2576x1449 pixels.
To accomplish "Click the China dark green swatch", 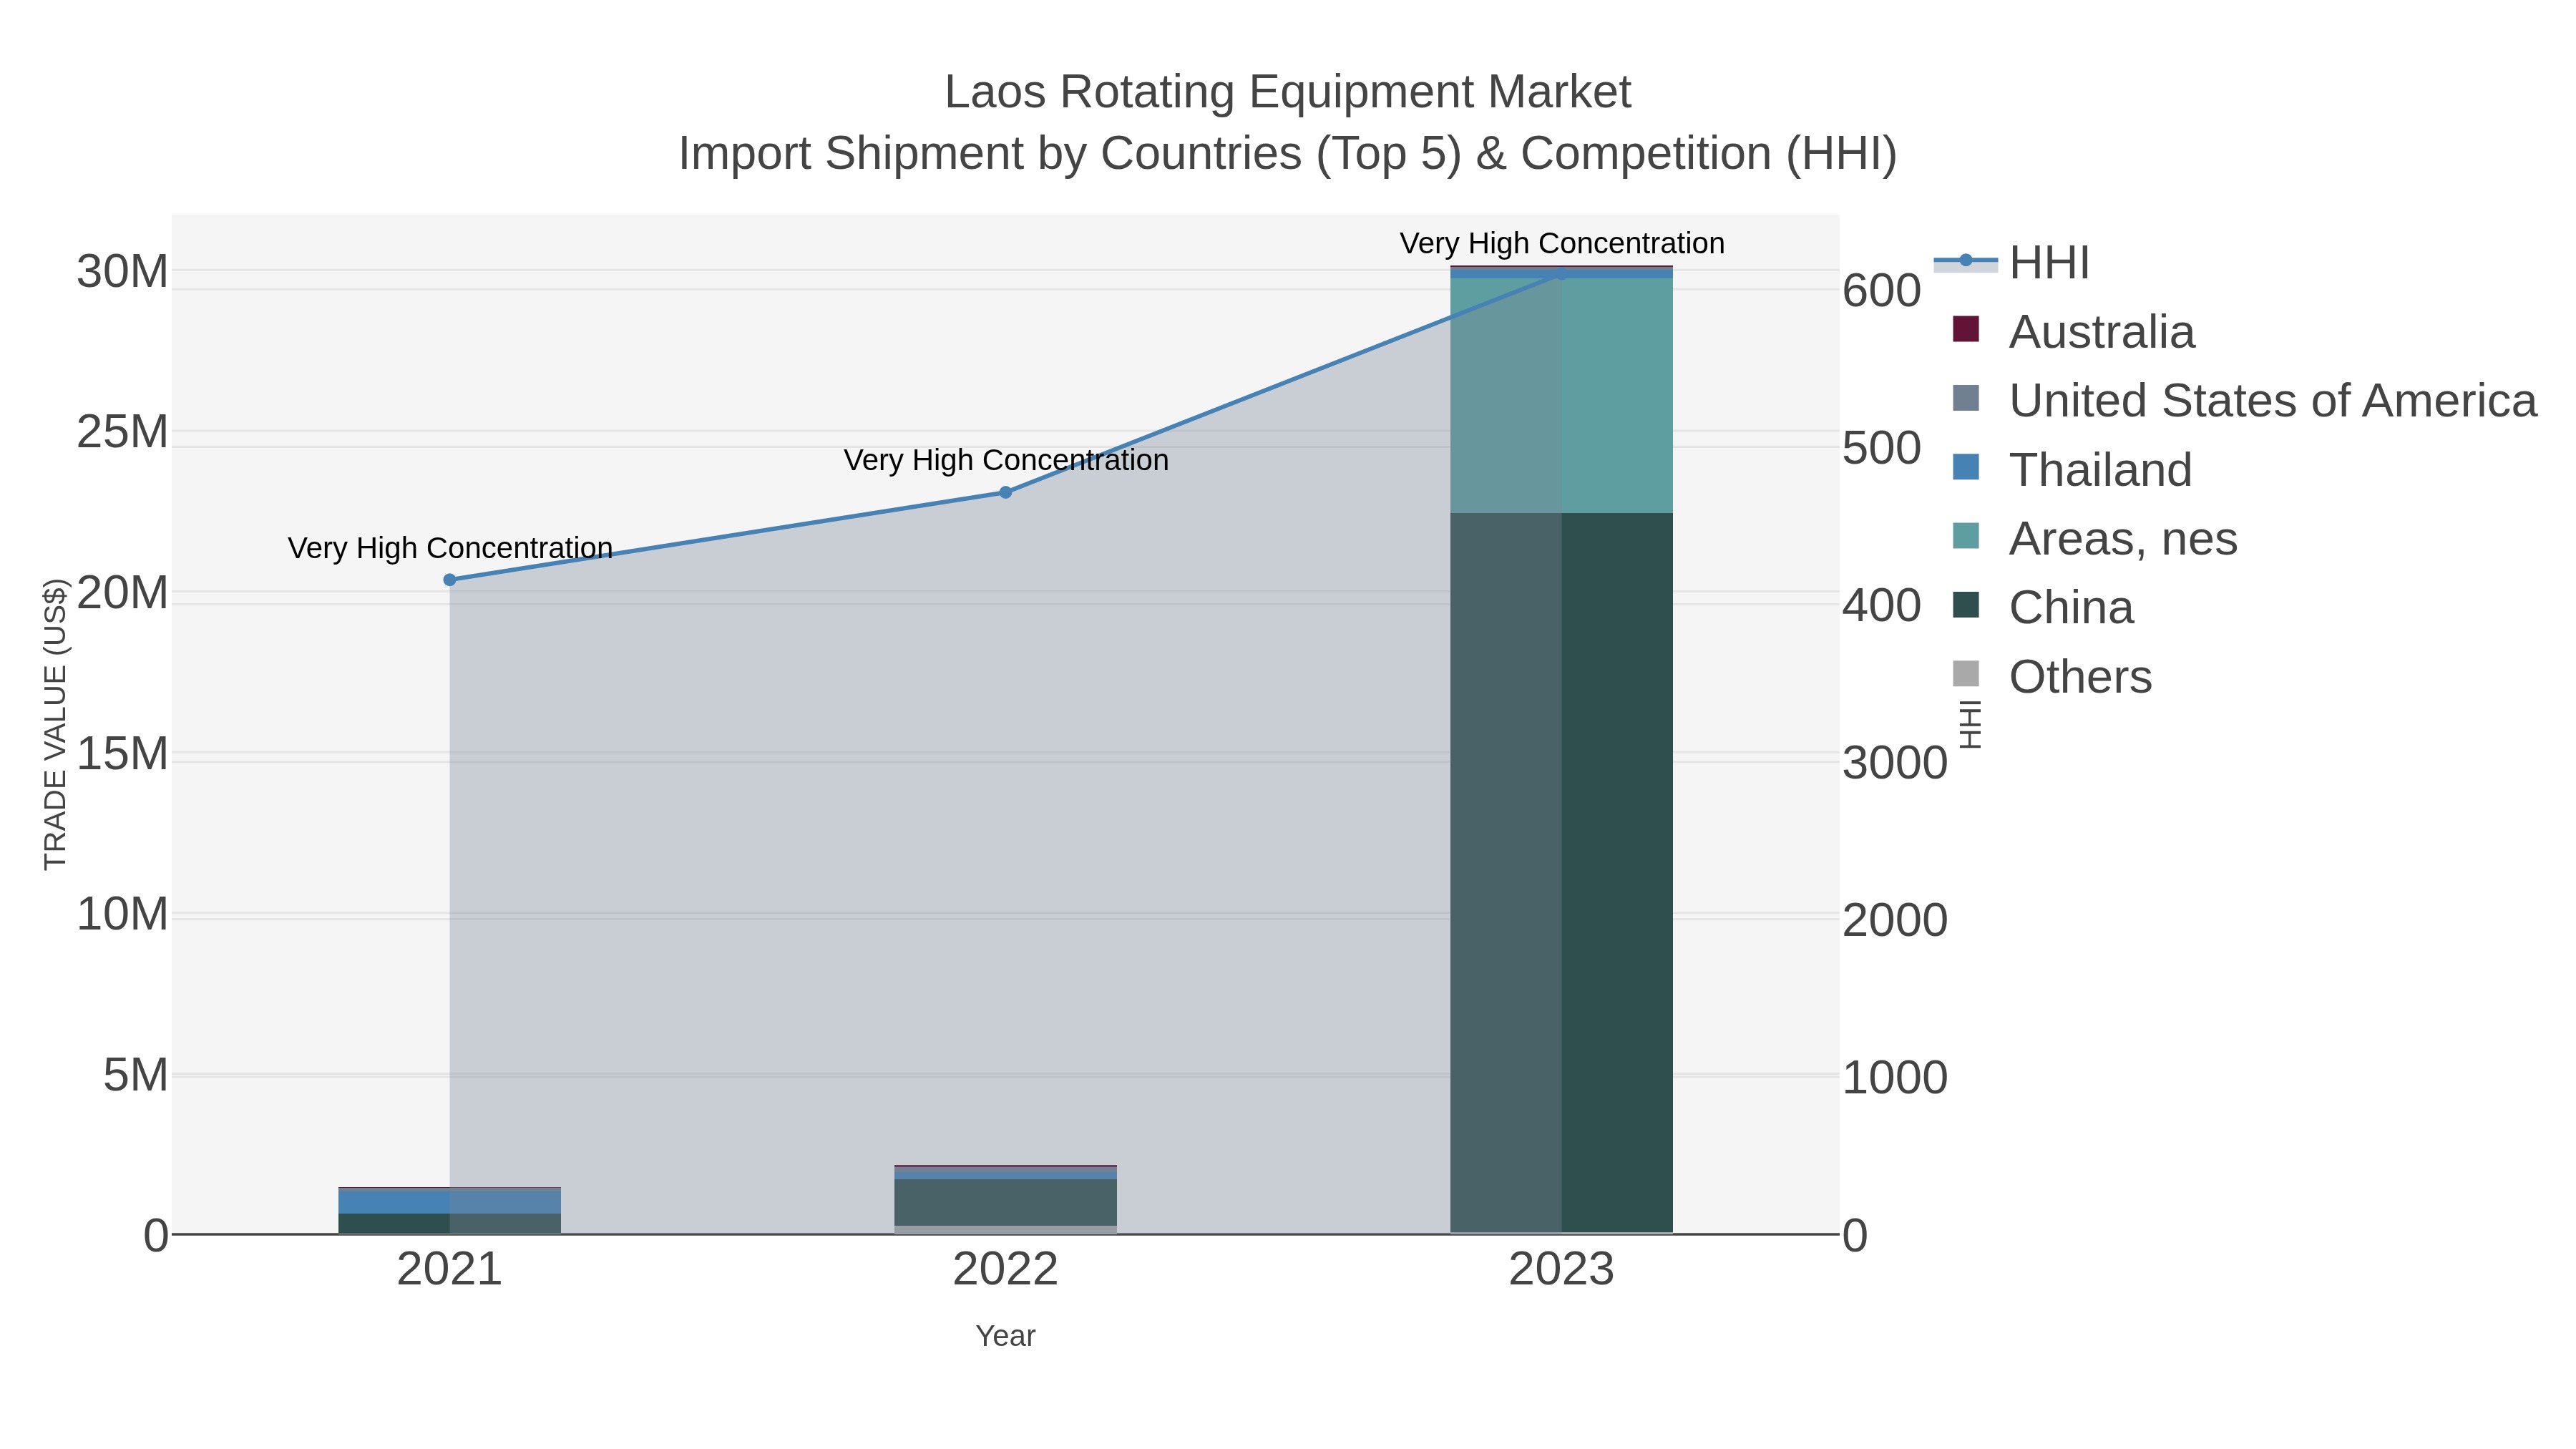I will [x=1966, y=605].
